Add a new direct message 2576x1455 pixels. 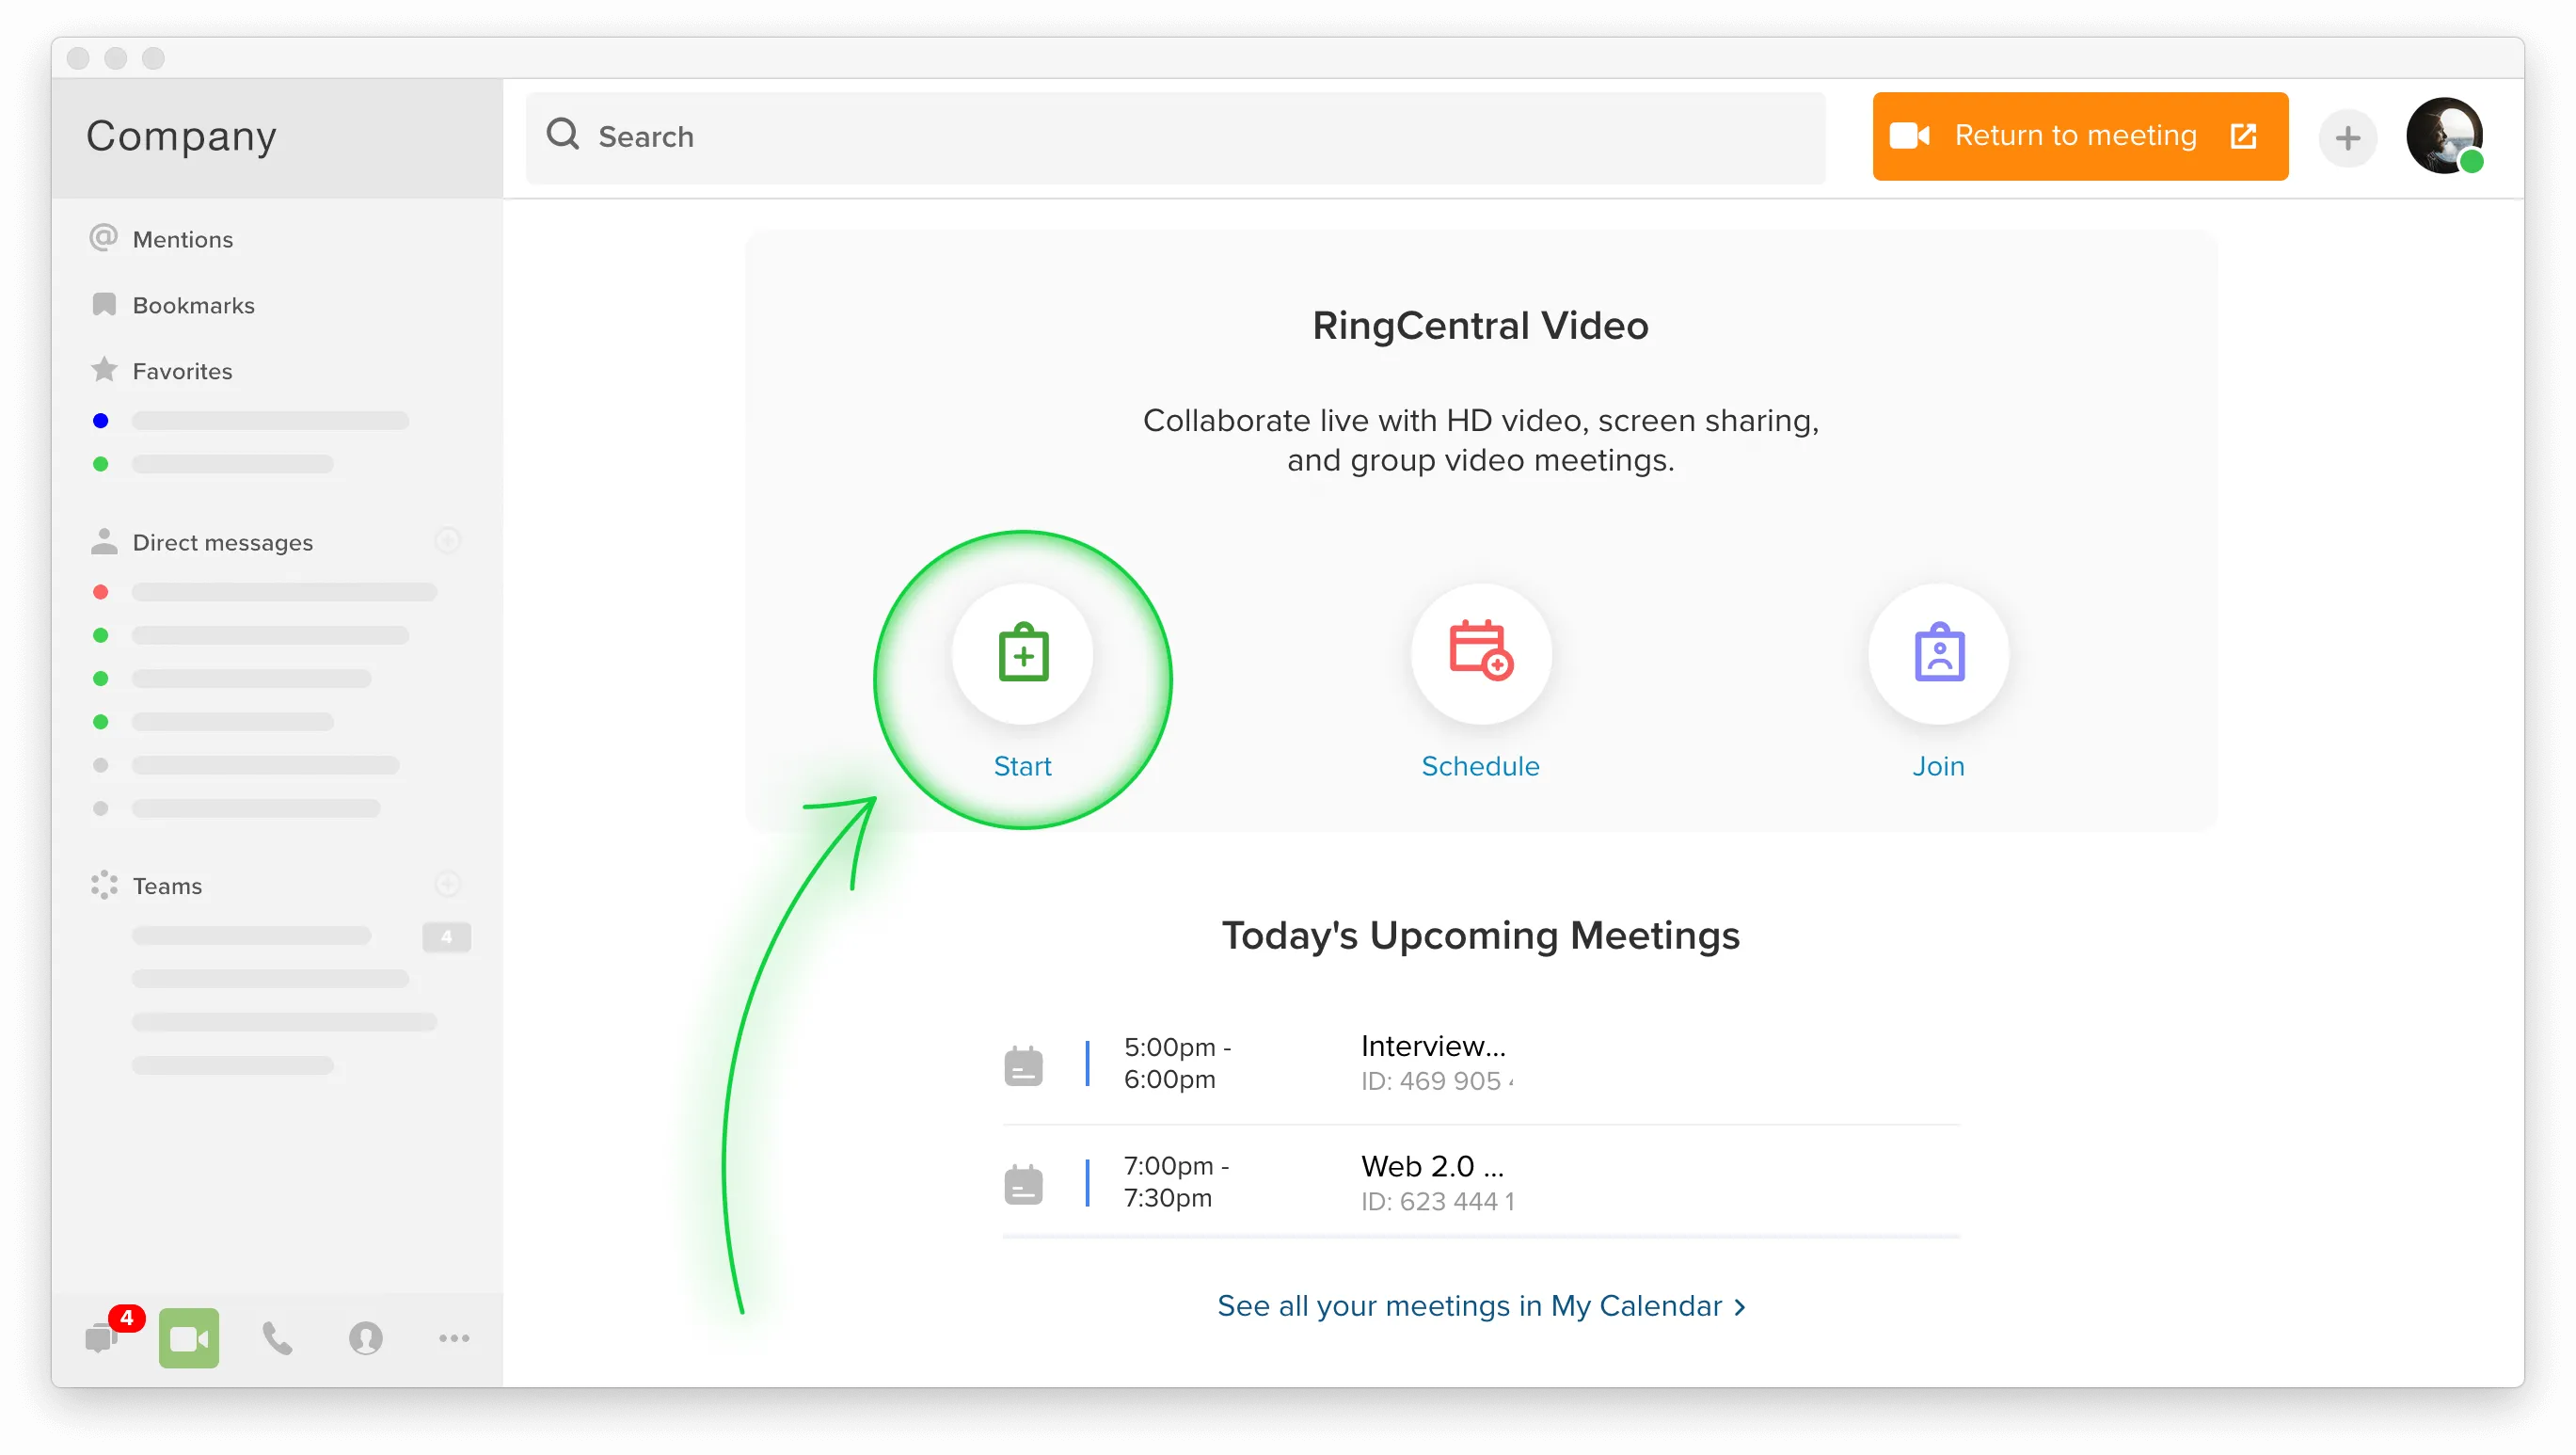[x=447, y=541]
